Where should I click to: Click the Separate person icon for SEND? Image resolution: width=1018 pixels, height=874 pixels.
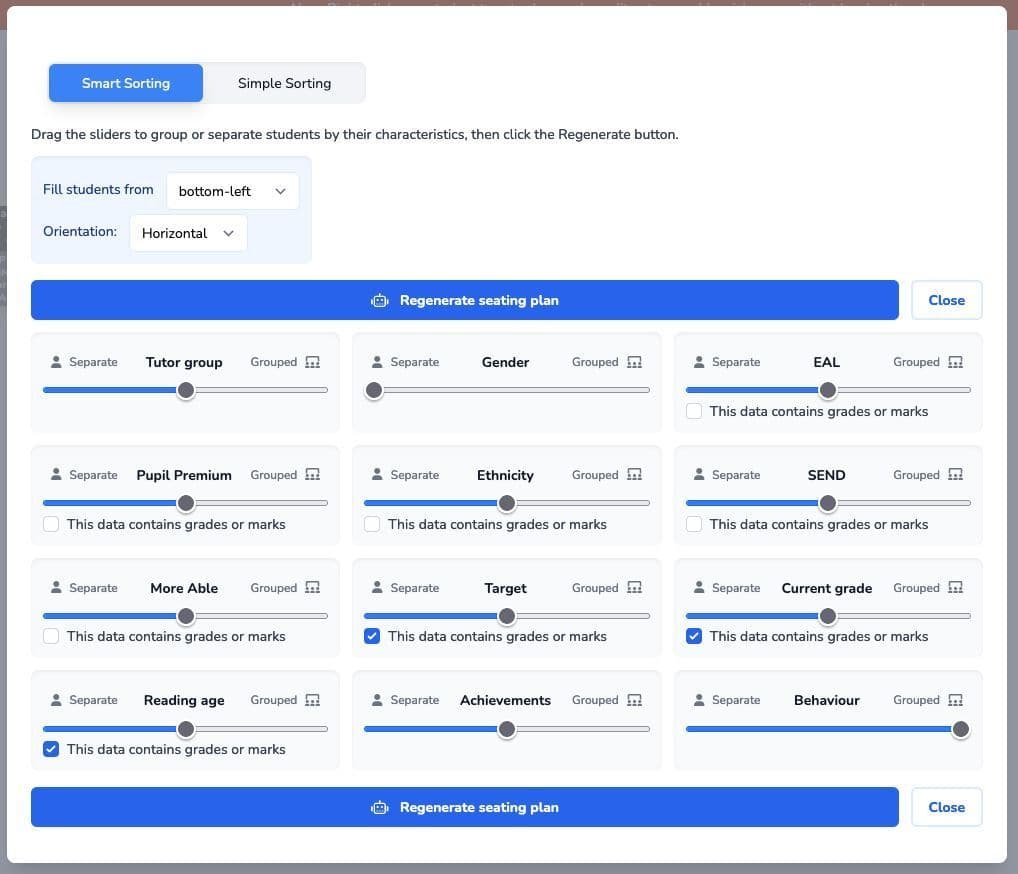(x=699, y=475)
